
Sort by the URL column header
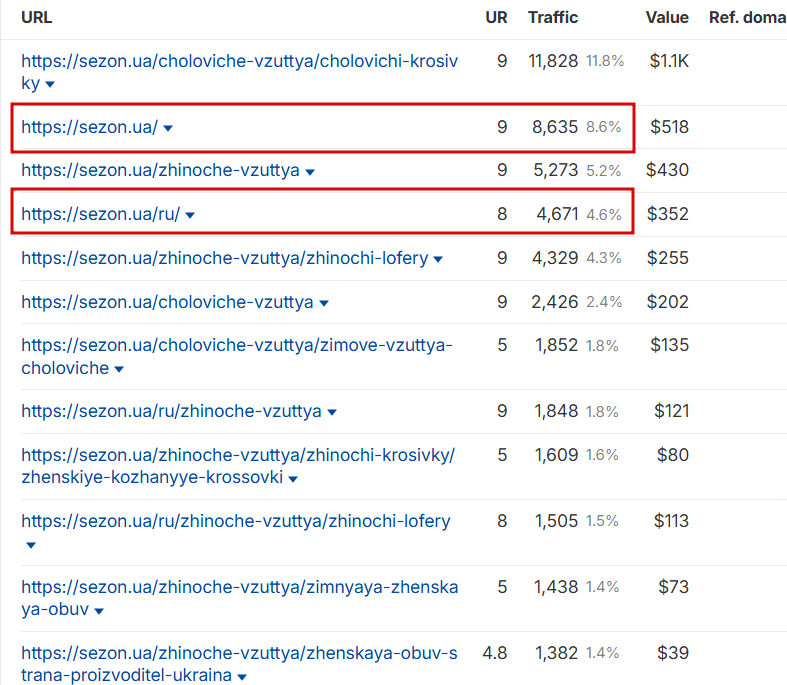click(x=37, y=18)
